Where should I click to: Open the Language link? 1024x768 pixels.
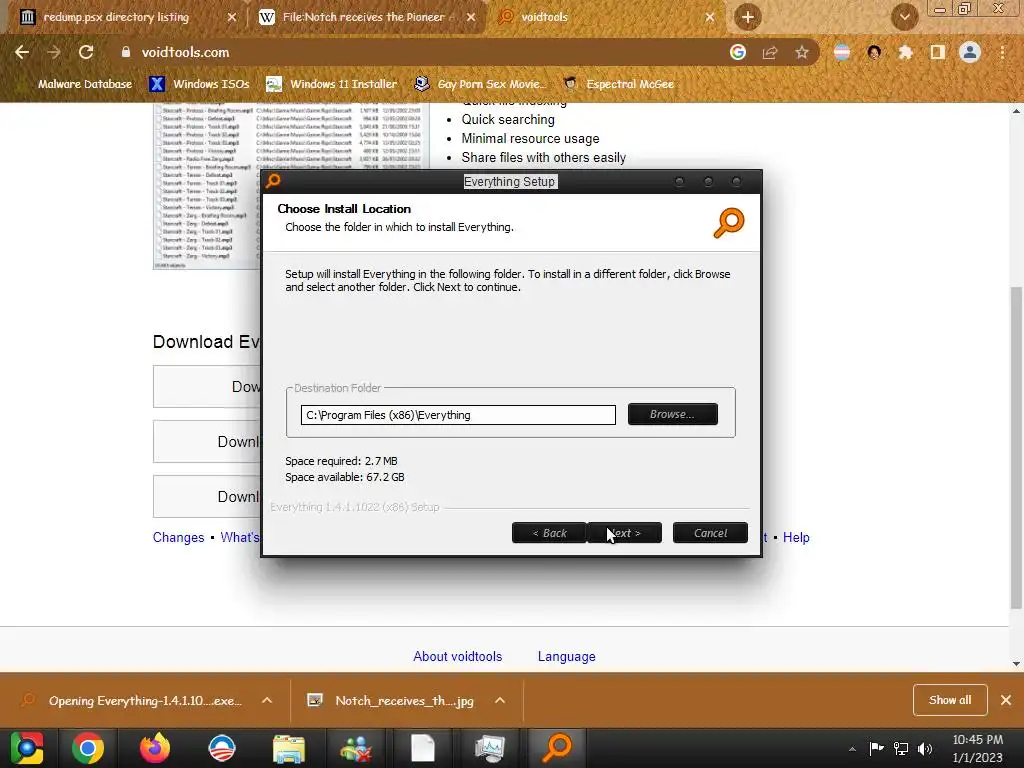[566, 656]
